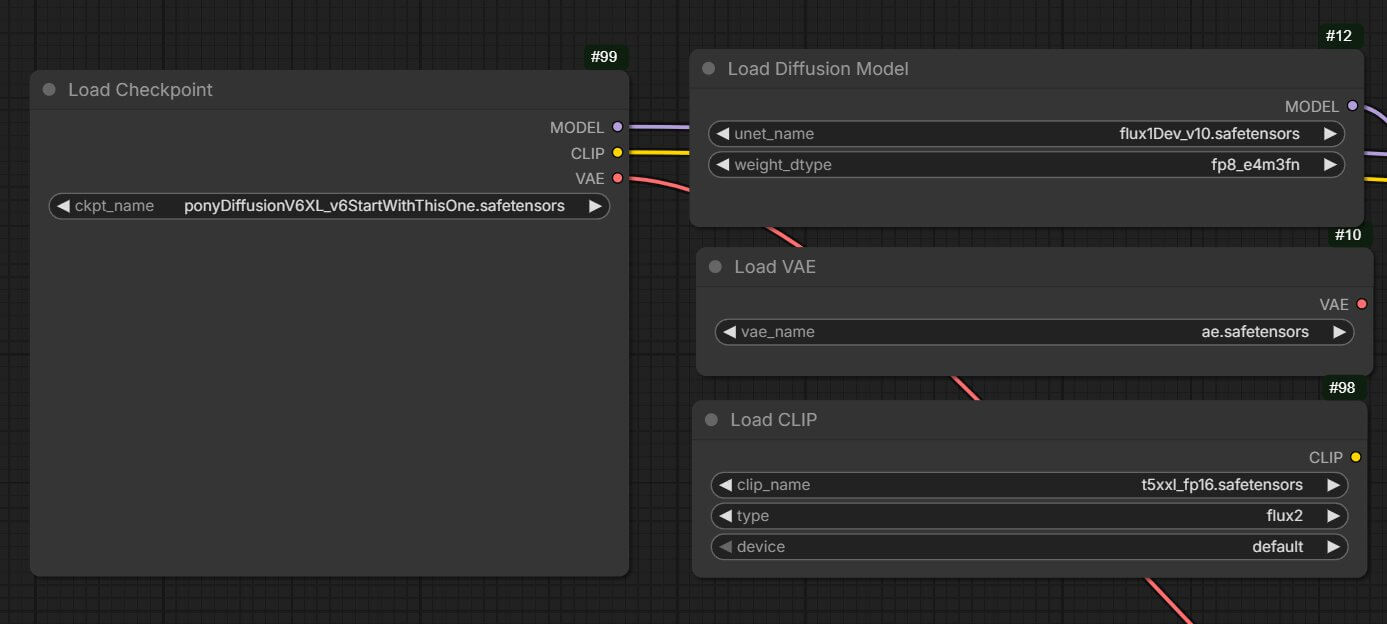Select previous weight_dtype with left arrow

[x=723, y=165]
